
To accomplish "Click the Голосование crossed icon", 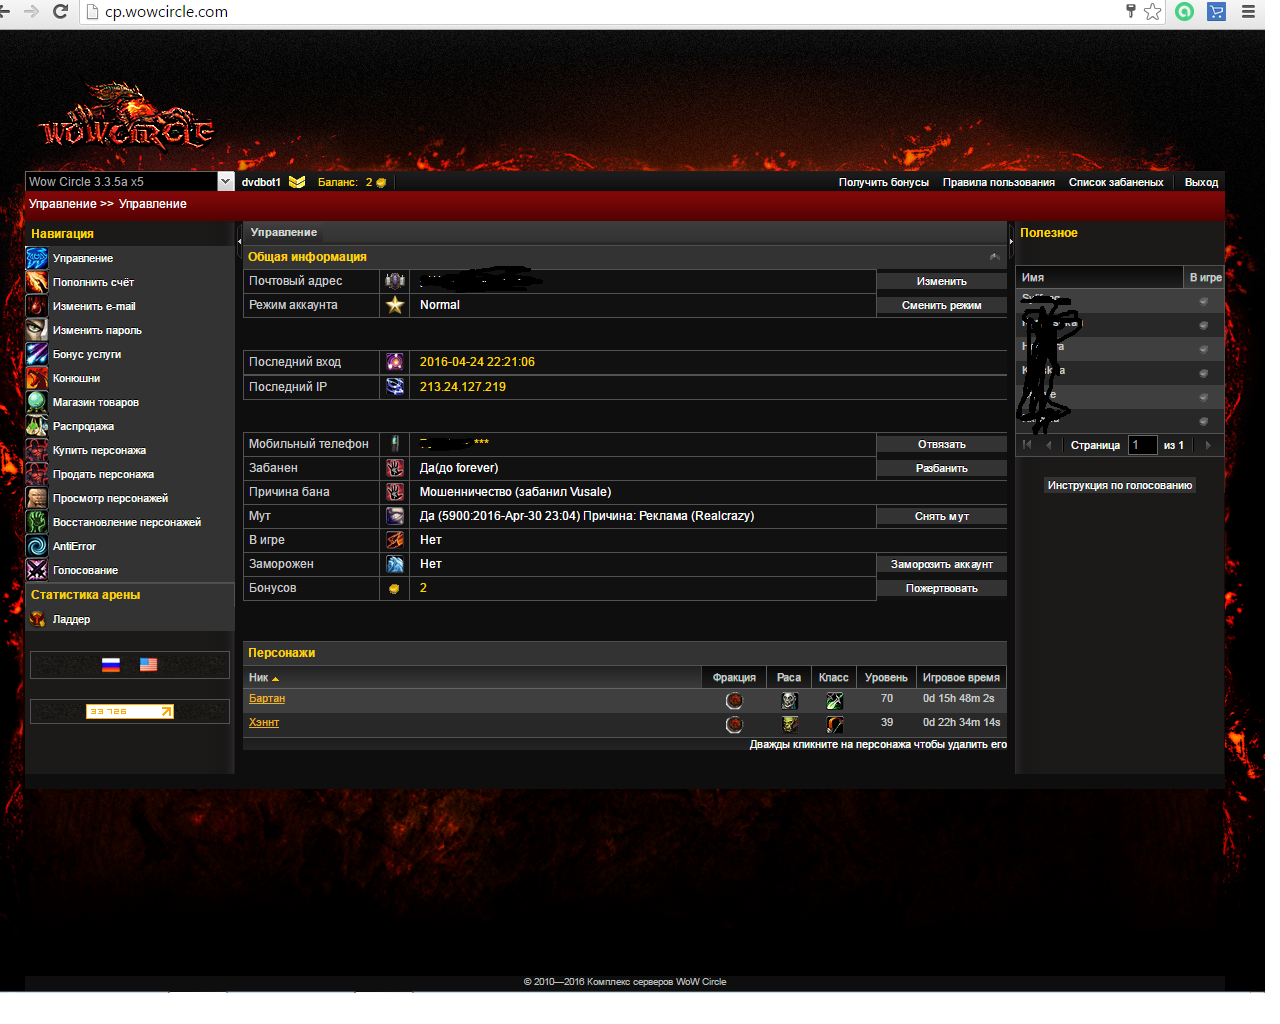I will (37, 570).
